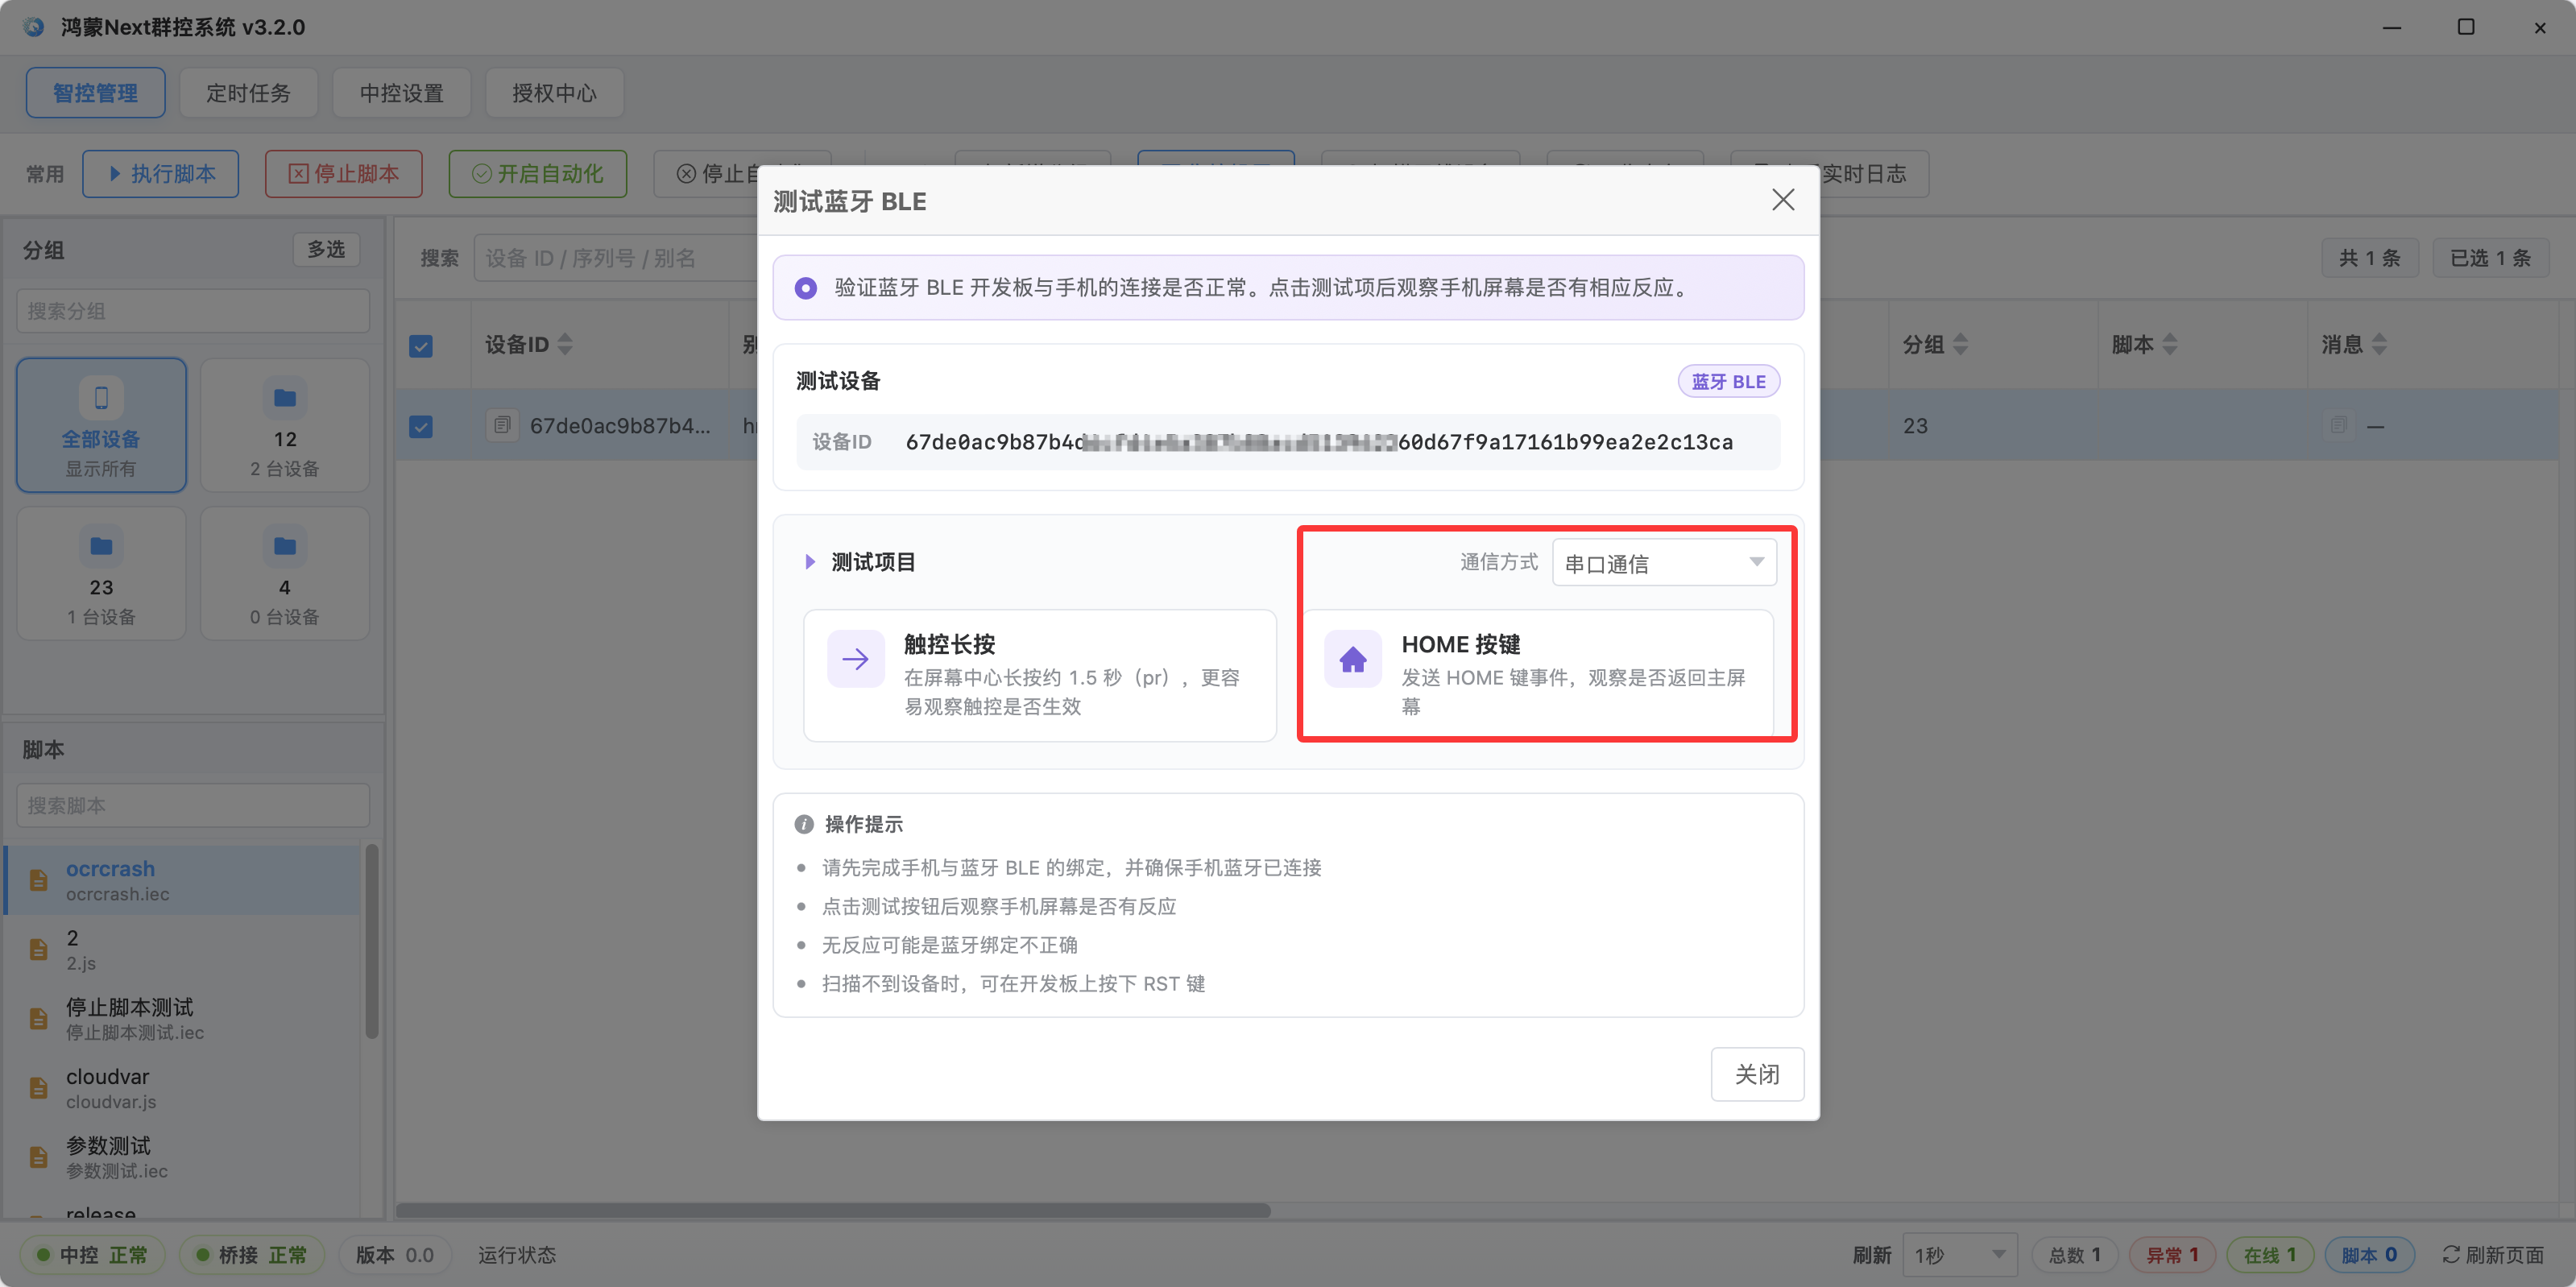Select the cloudvar script file icon
The height and width of the screenshot is (1287, 2576).
38,1088
